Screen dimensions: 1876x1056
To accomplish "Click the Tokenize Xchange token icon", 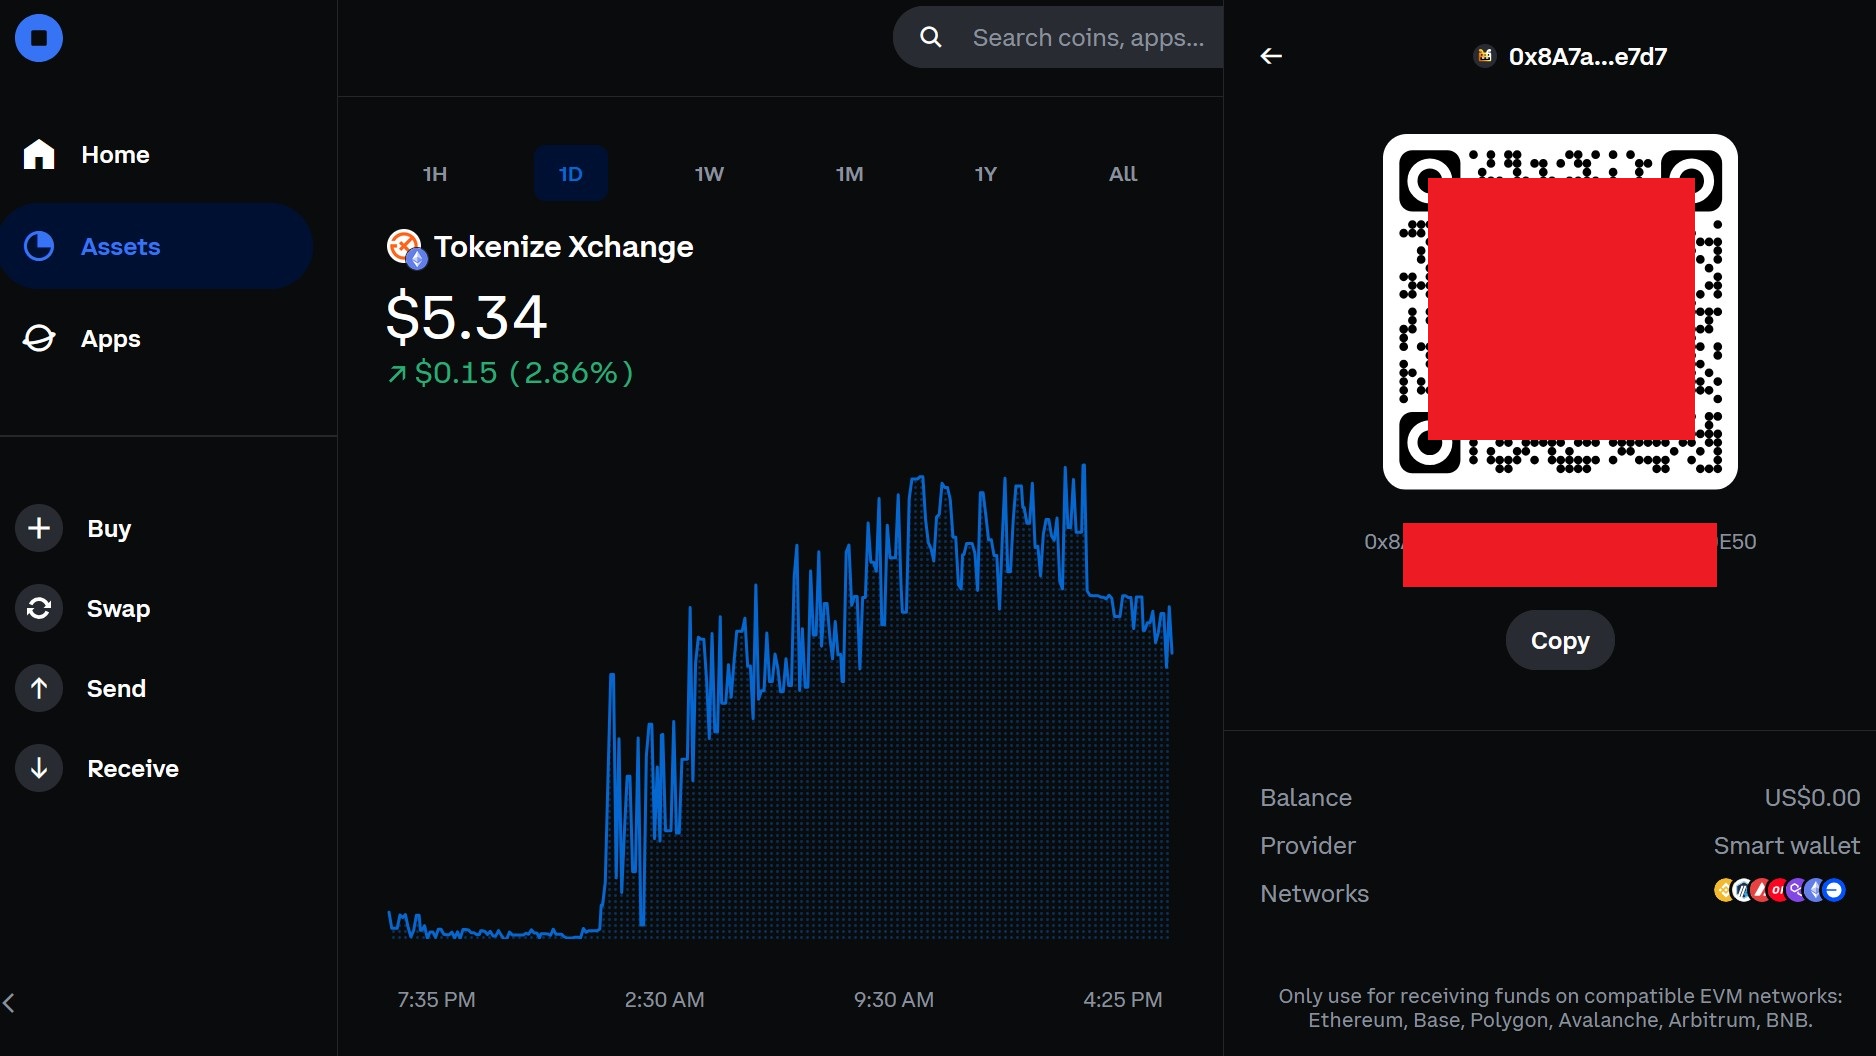I will [x=406, y=248].
